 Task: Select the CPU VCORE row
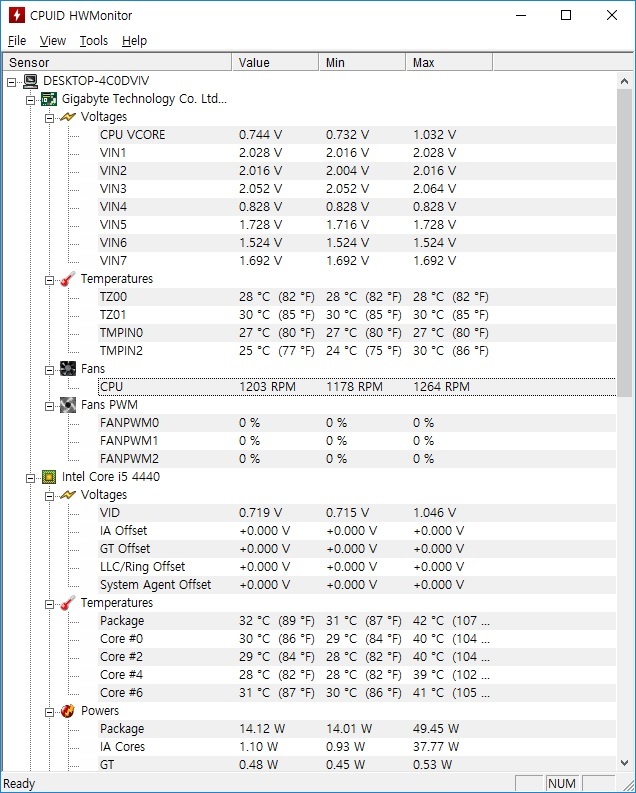(357, 135)
